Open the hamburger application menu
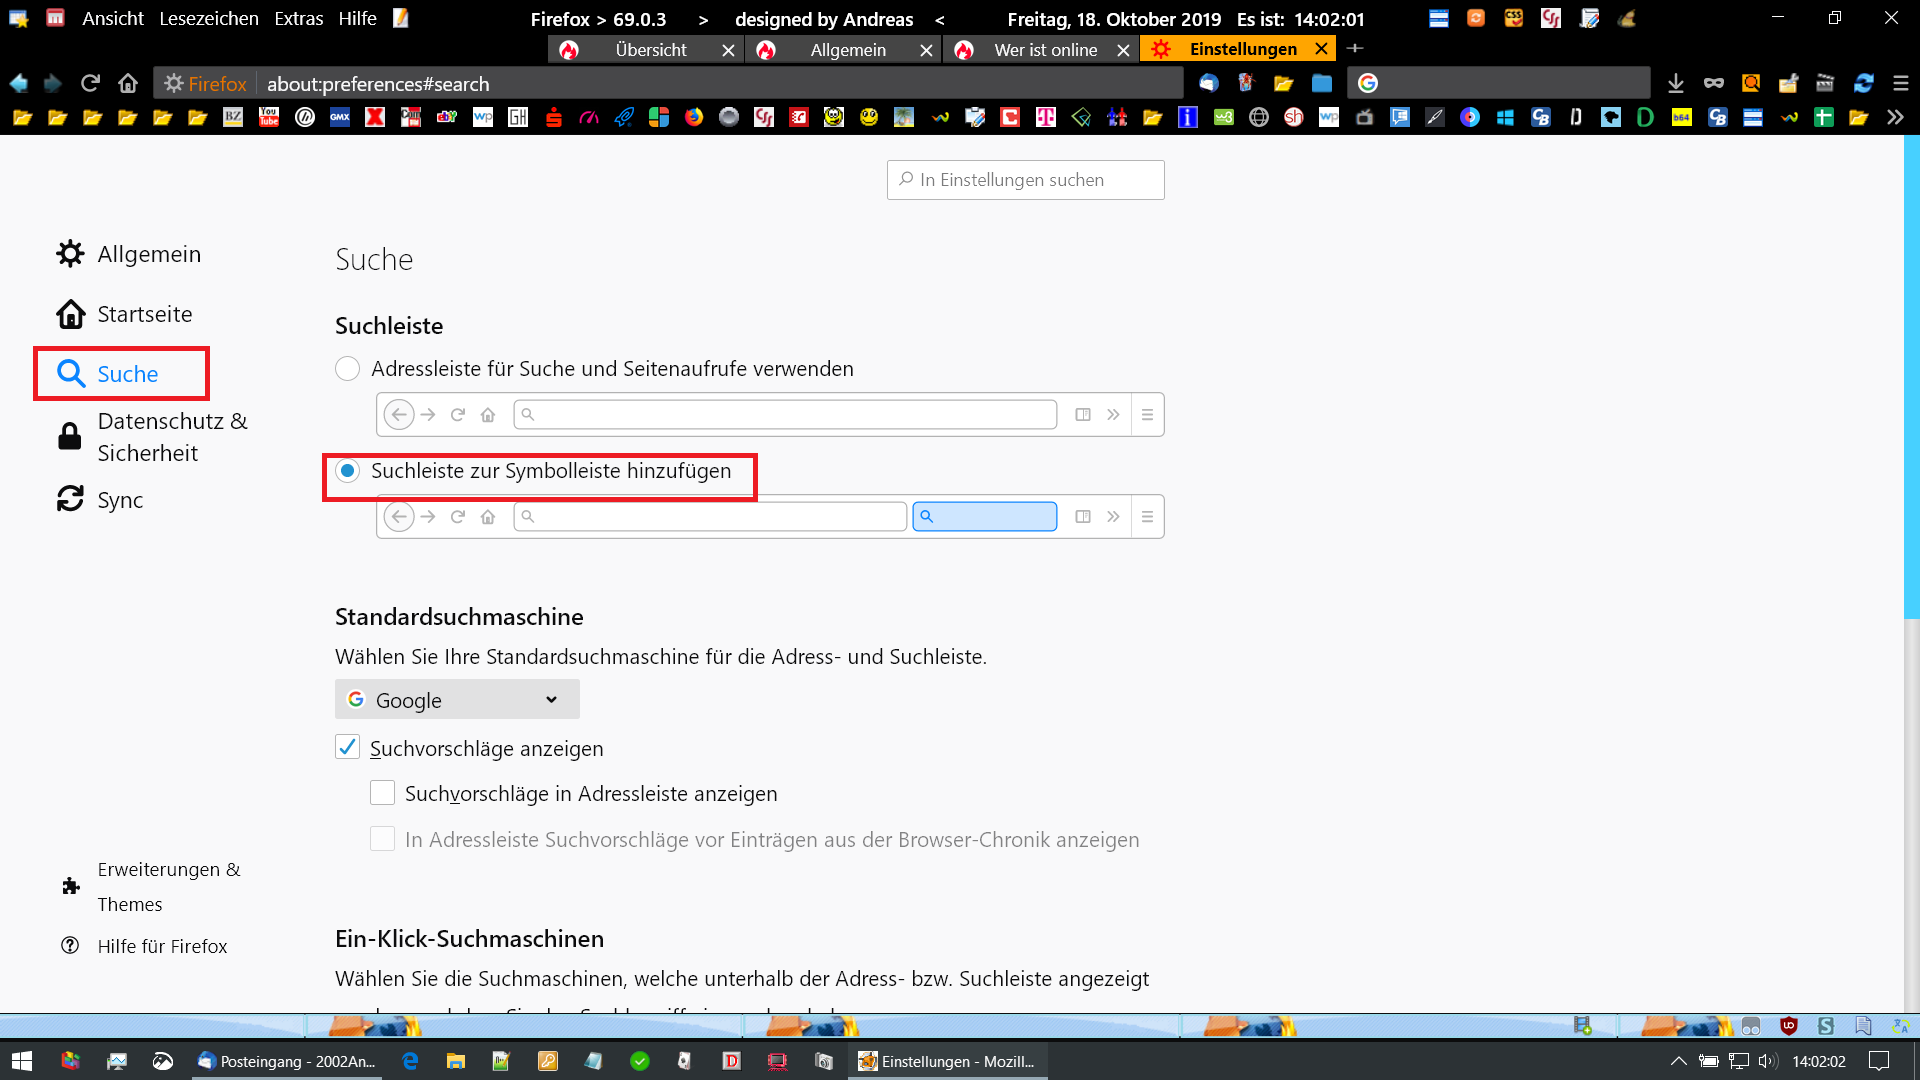Screen dimensions: 1920x1080 click(x=1901, y=84)
